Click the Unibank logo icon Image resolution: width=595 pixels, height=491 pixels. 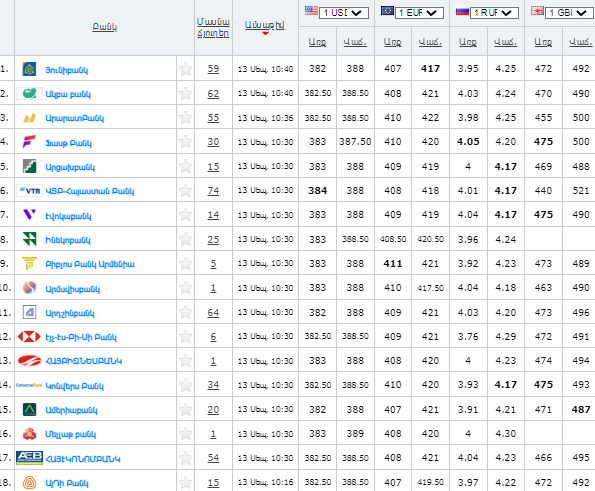(29, 69)
